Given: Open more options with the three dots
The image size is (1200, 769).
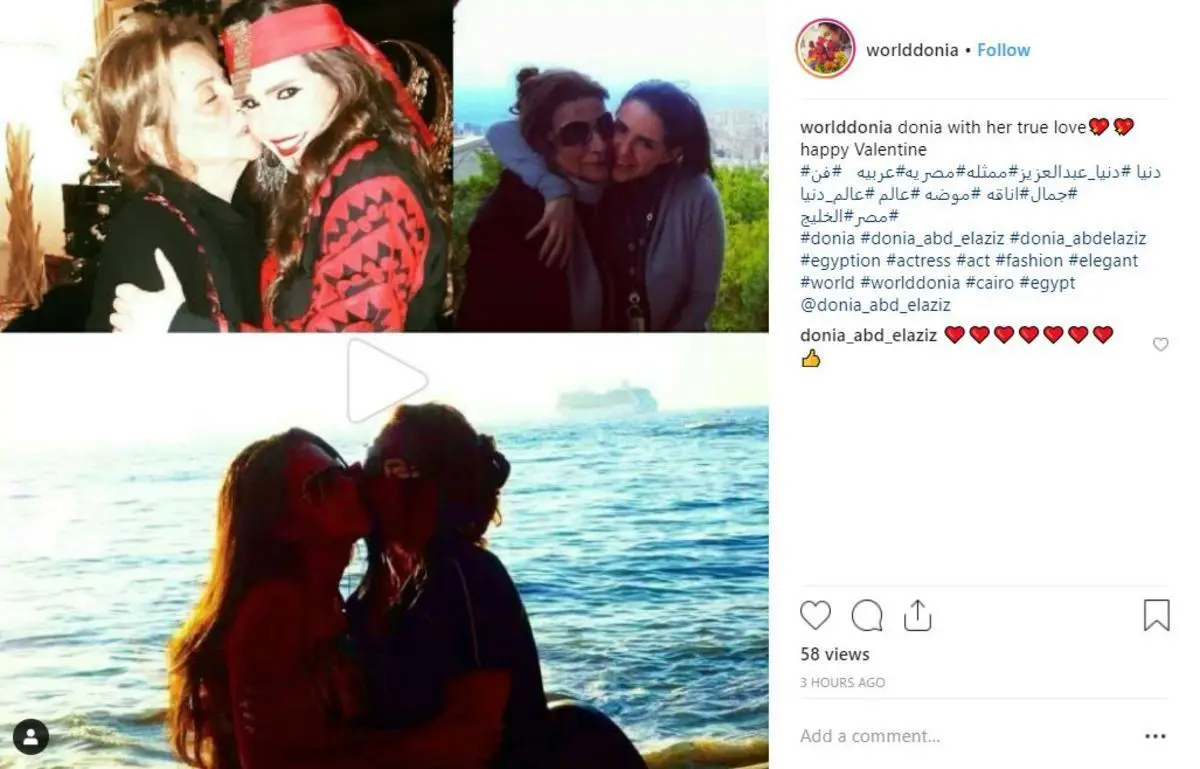Looking at the screenshot, I should tap(1156, 737).
